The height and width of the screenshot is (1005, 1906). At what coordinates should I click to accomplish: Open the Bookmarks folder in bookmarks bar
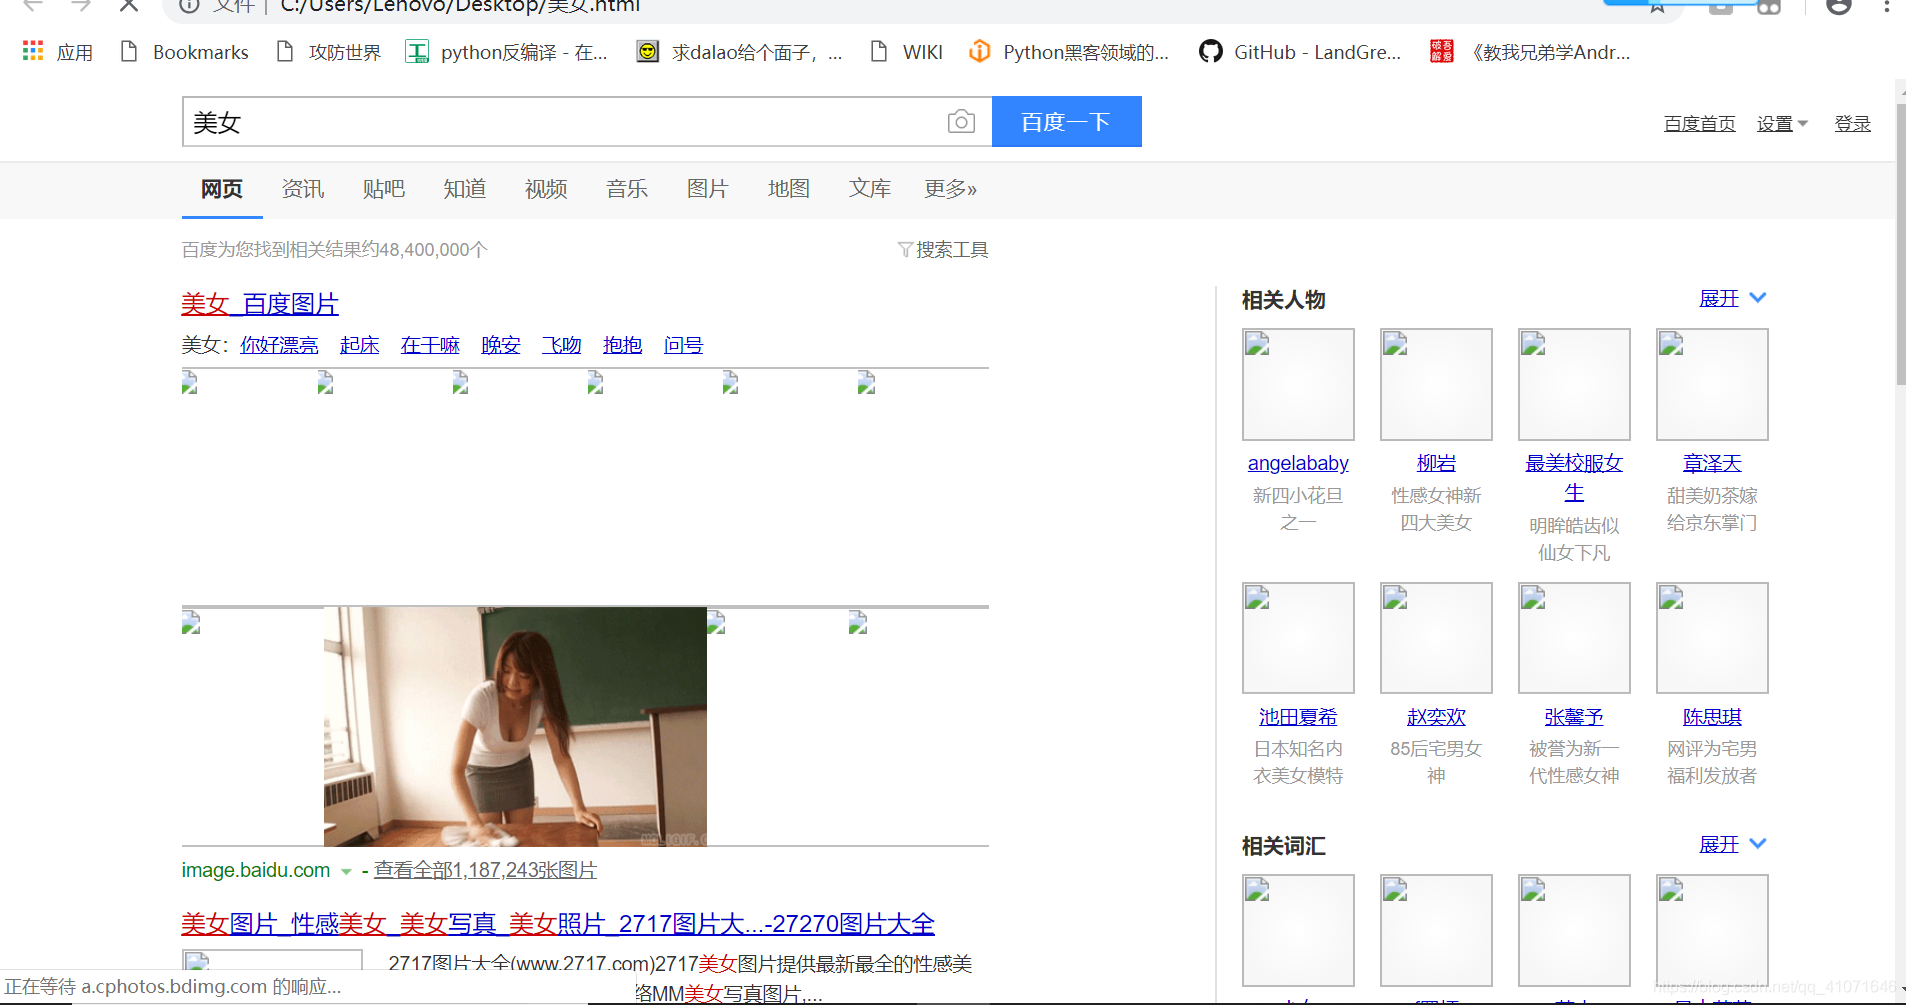coord(184,52)
